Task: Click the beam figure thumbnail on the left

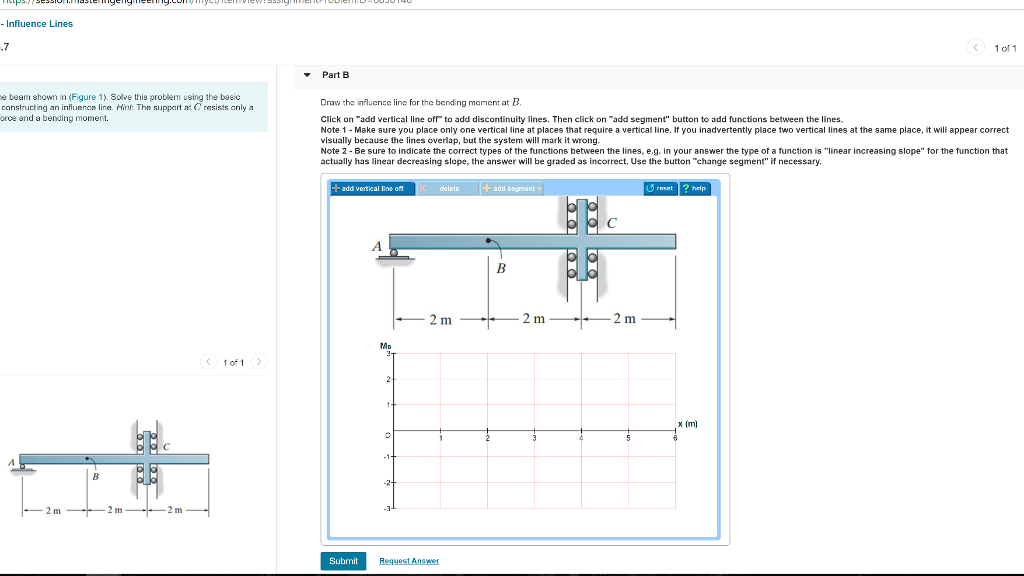Action: click(115, 460)
